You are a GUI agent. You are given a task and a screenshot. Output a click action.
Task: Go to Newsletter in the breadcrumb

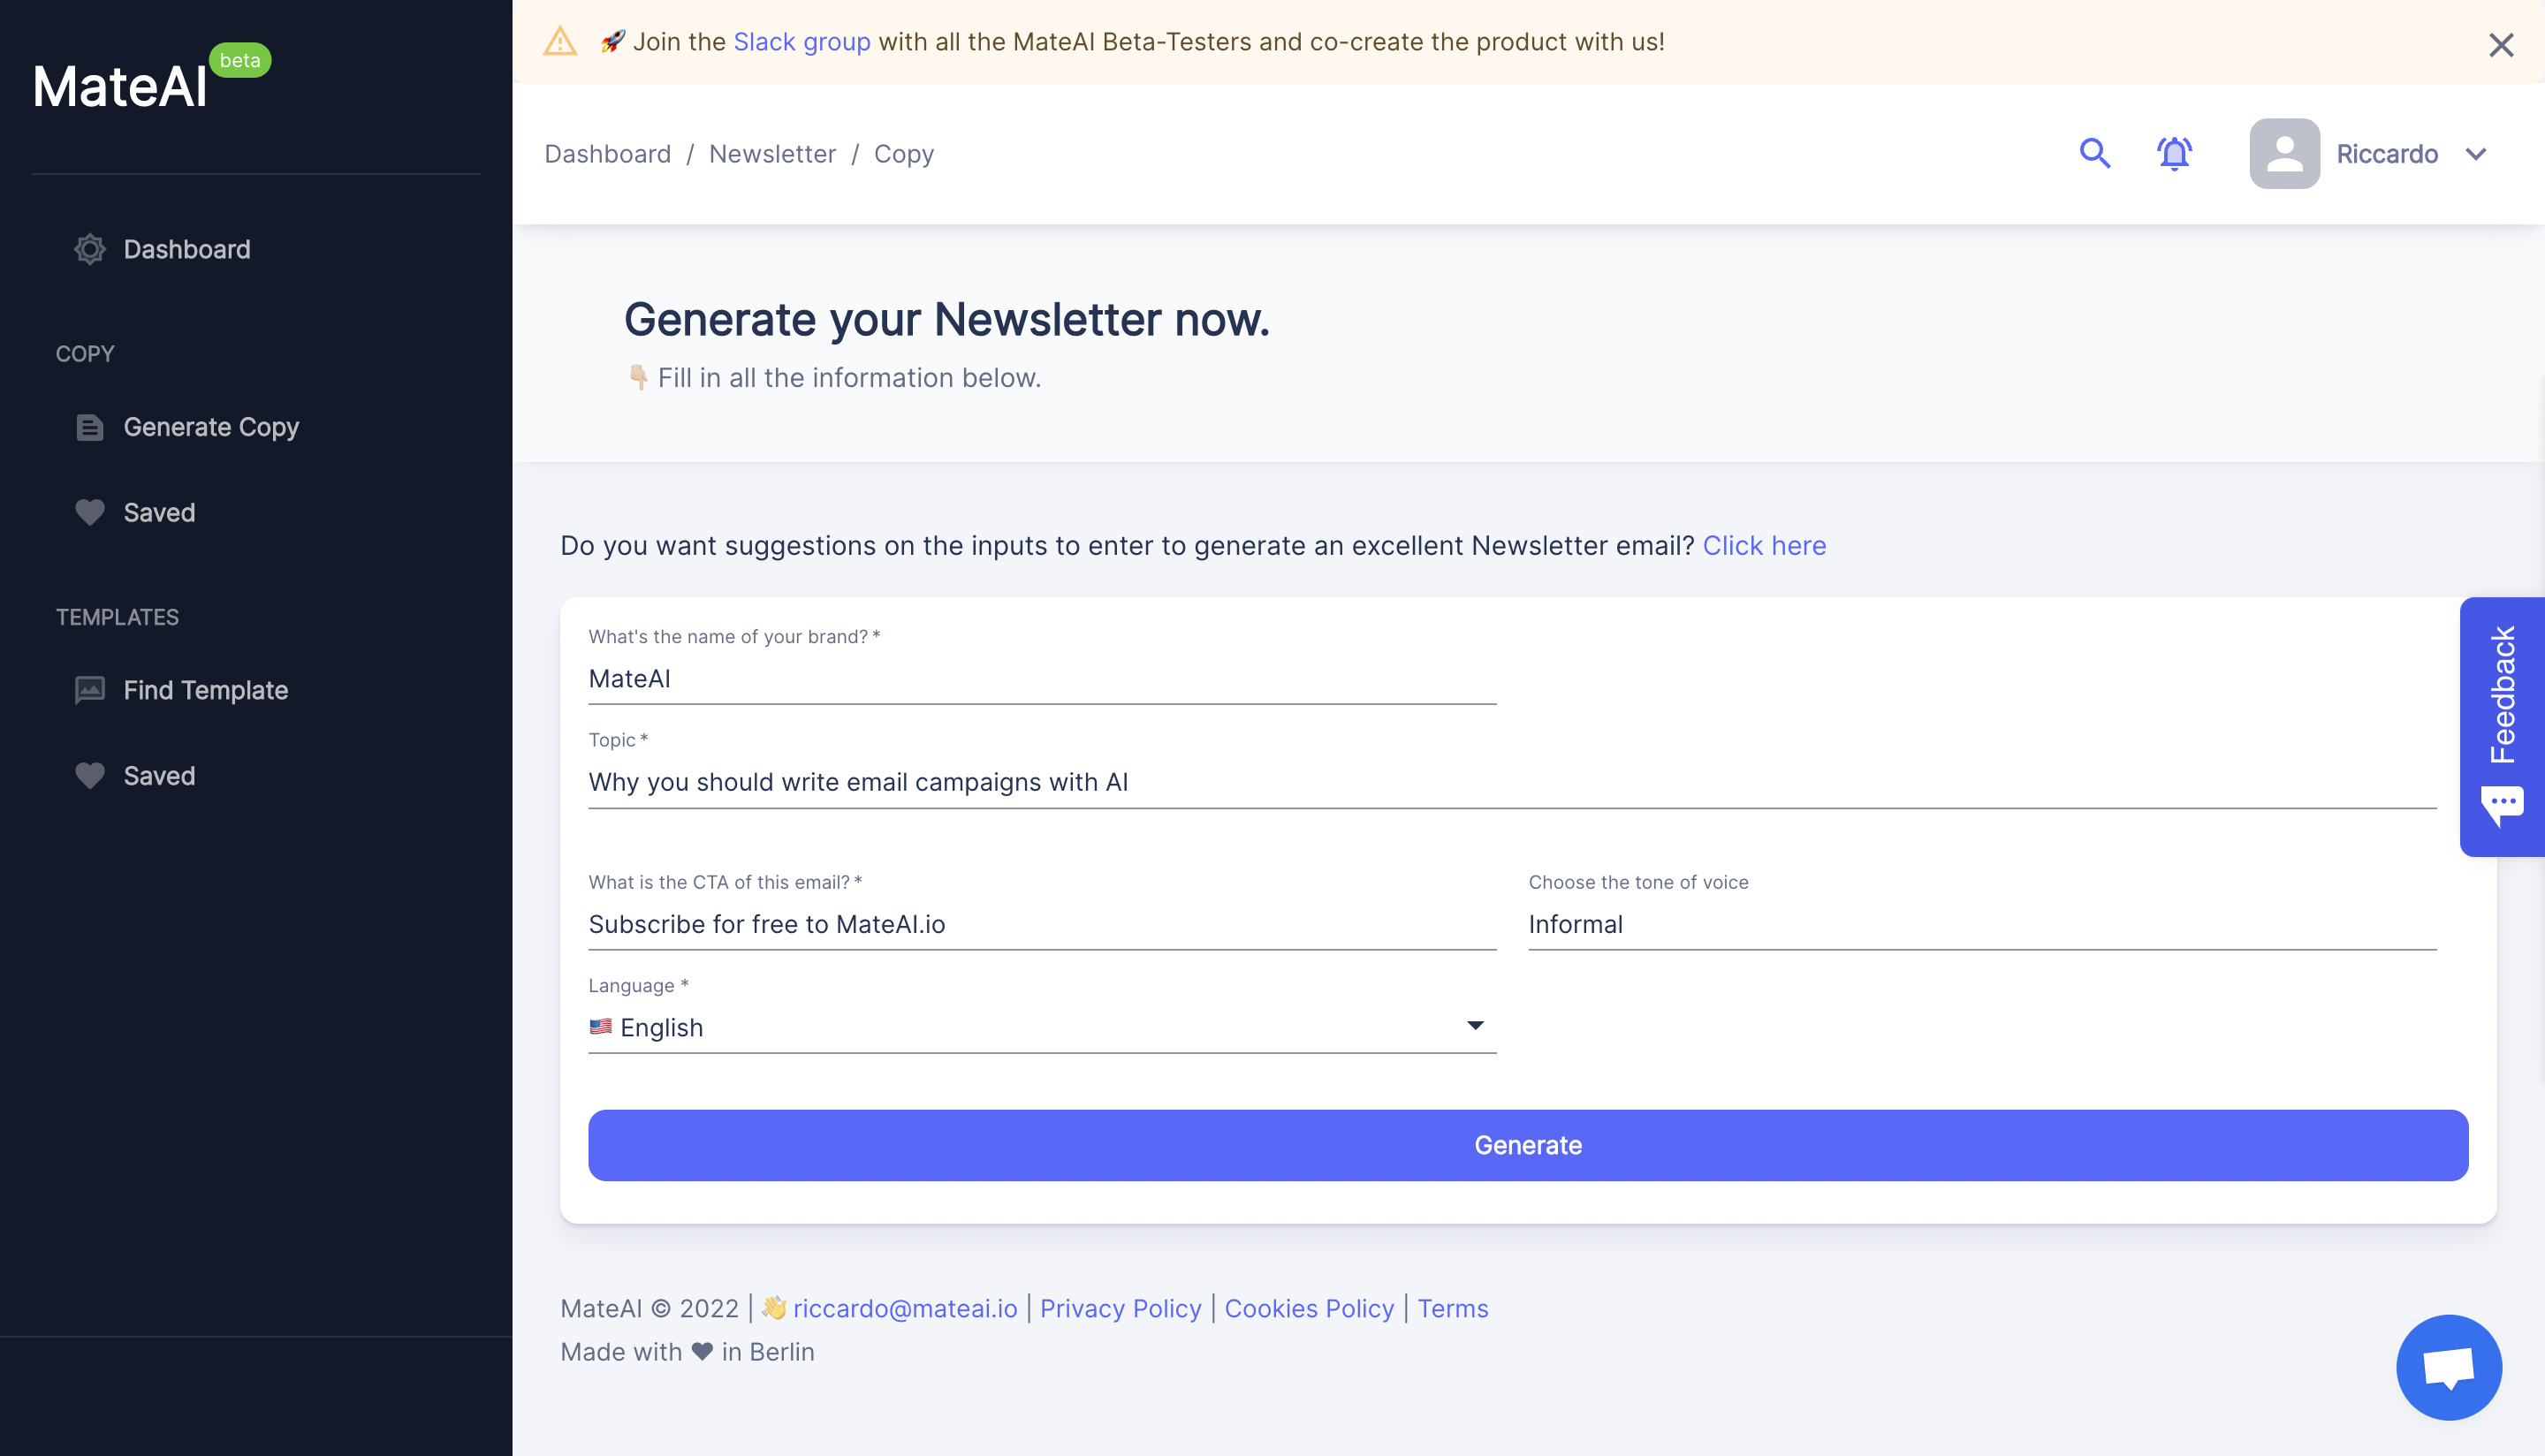coord(772,154)
